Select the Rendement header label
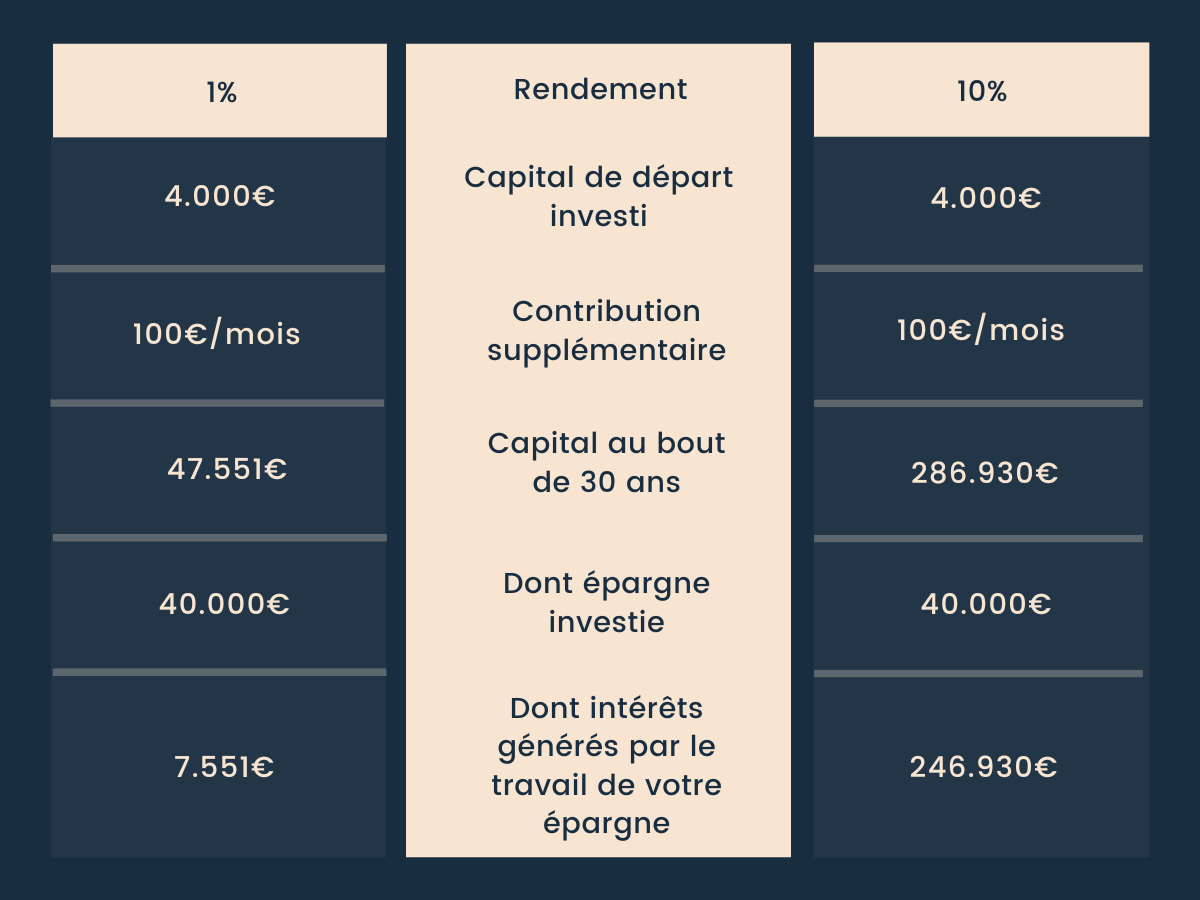The image size is (1200, 900). [x=600, y=89]
